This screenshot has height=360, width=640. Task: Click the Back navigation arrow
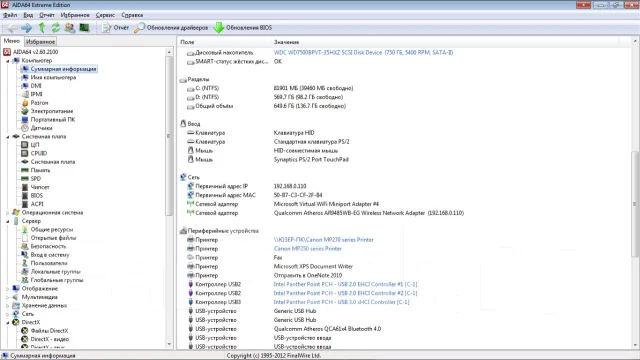12,28
